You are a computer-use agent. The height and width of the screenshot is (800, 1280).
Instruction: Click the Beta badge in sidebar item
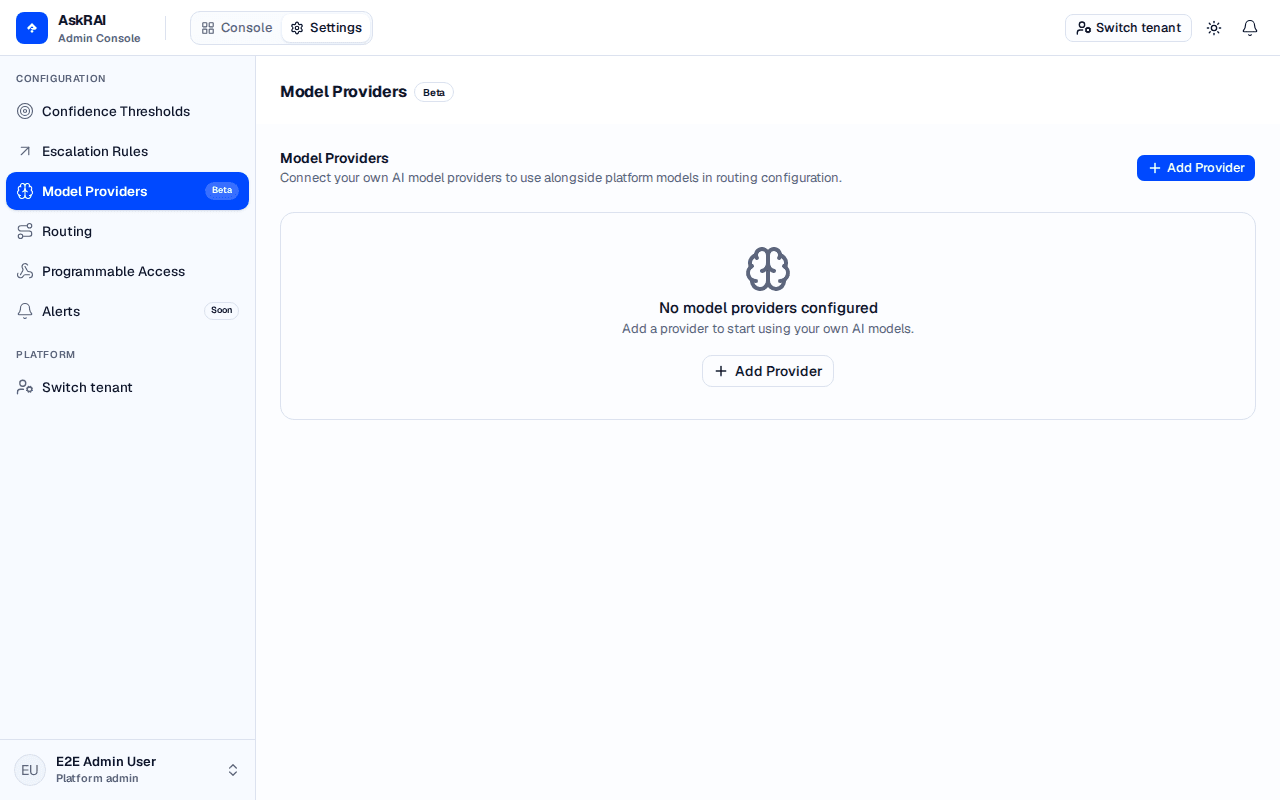[222, 191]
